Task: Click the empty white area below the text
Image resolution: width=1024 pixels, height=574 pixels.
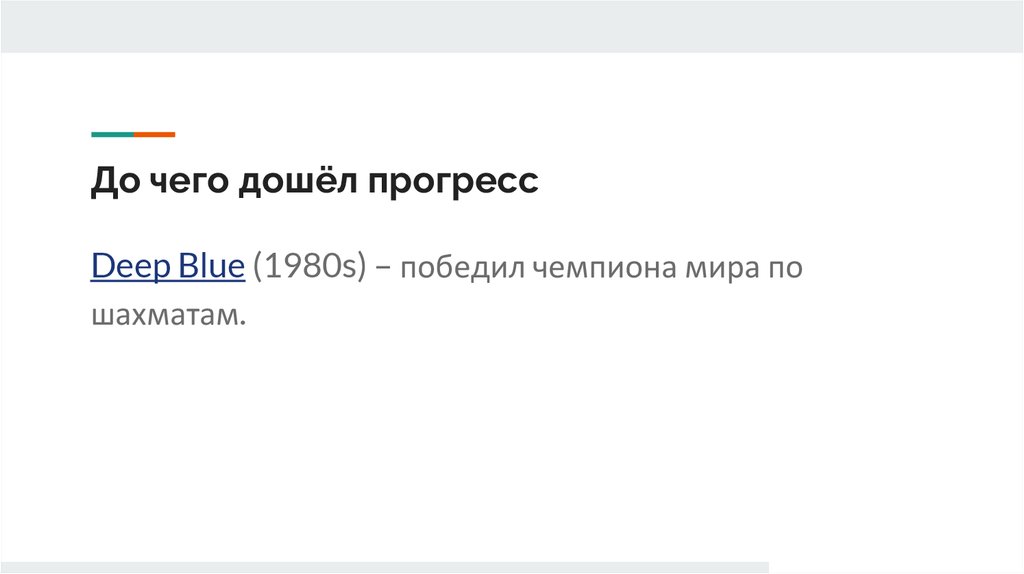Action: 512,440
